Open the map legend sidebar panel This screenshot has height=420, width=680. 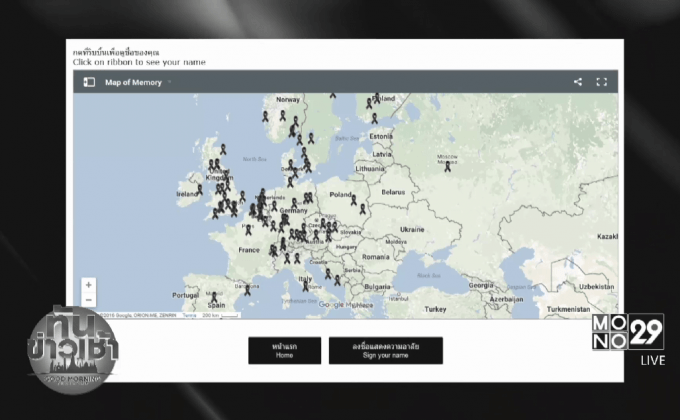pyautogui.click(x=89, y=82)
